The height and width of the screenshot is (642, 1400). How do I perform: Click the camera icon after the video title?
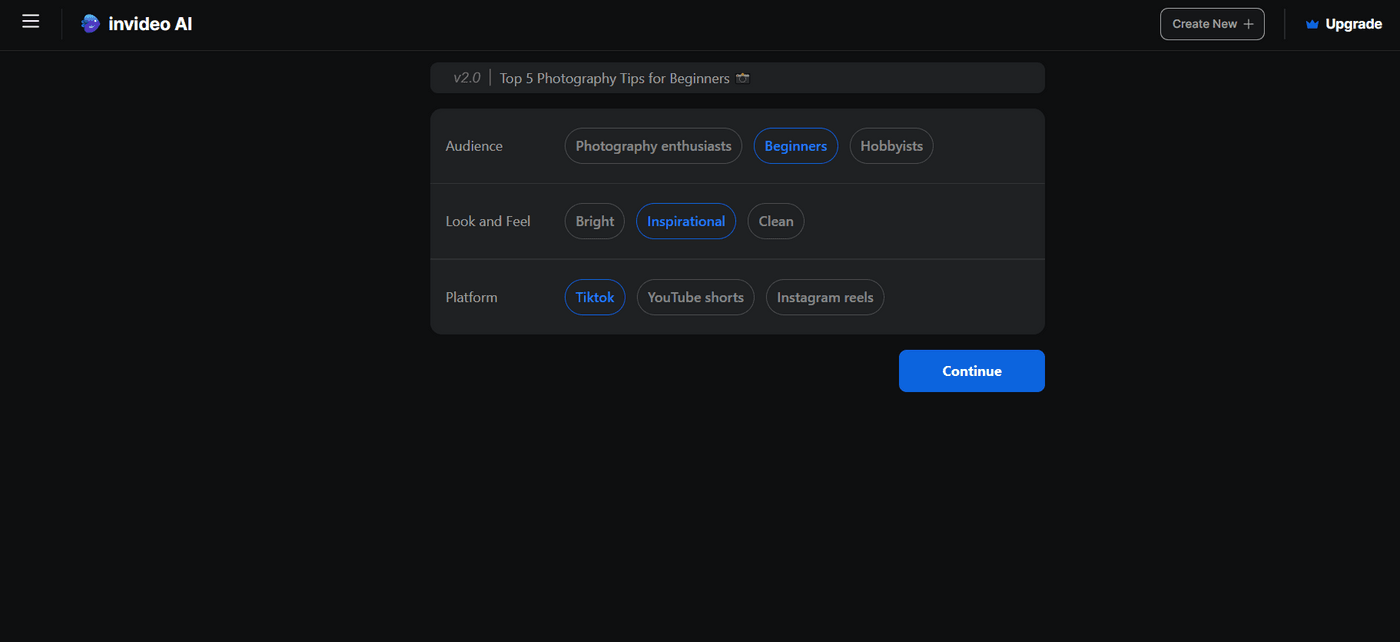(x=743, y=77)
